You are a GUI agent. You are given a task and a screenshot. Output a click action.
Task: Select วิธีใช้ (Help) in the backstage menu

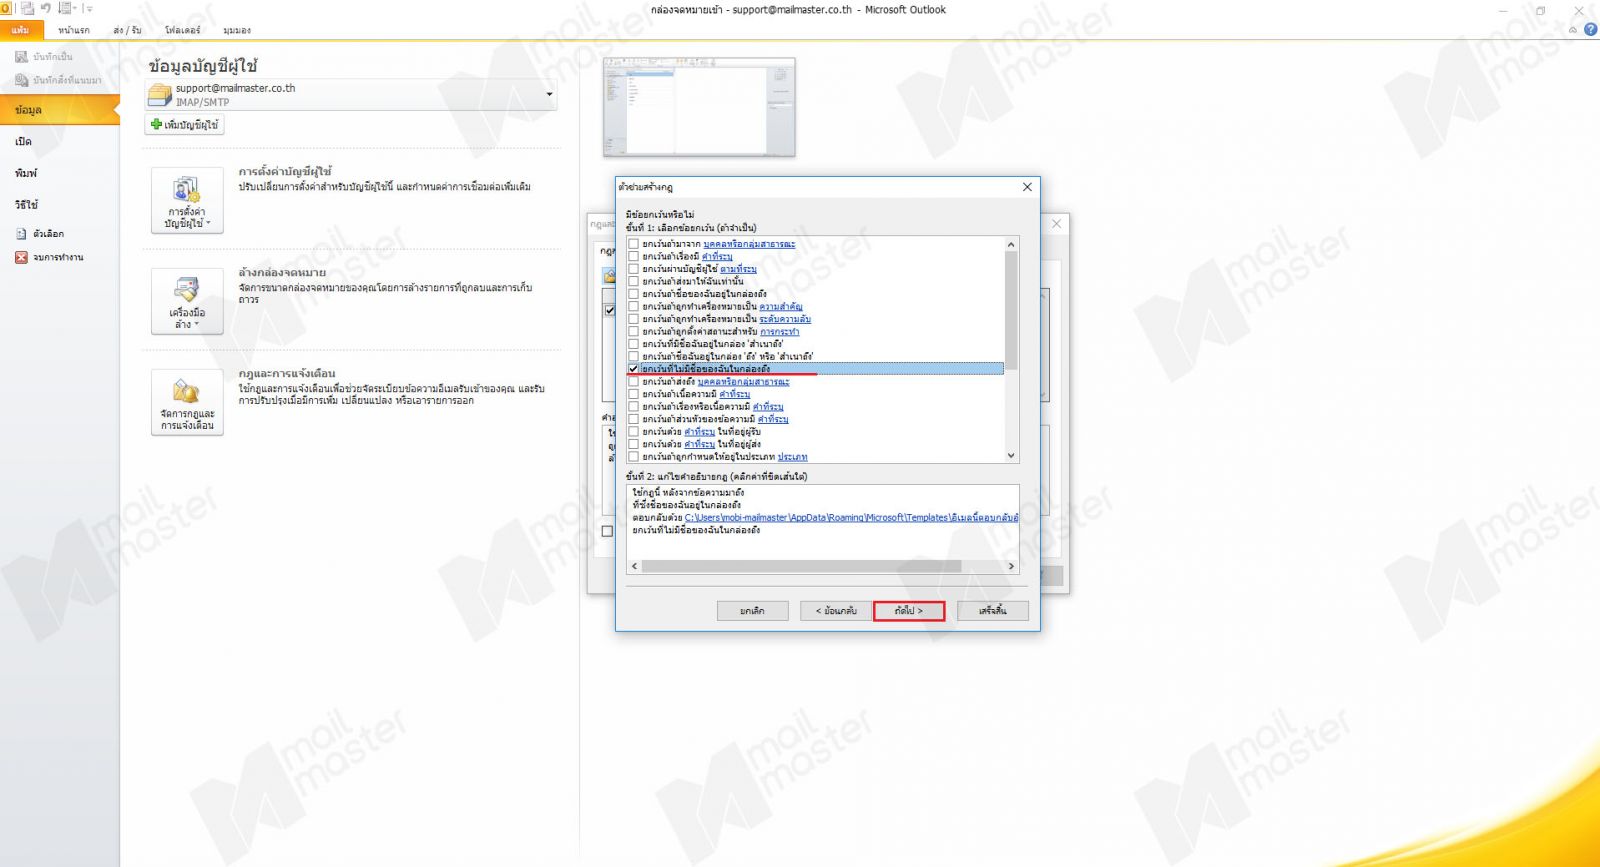(x=27, y=205)
